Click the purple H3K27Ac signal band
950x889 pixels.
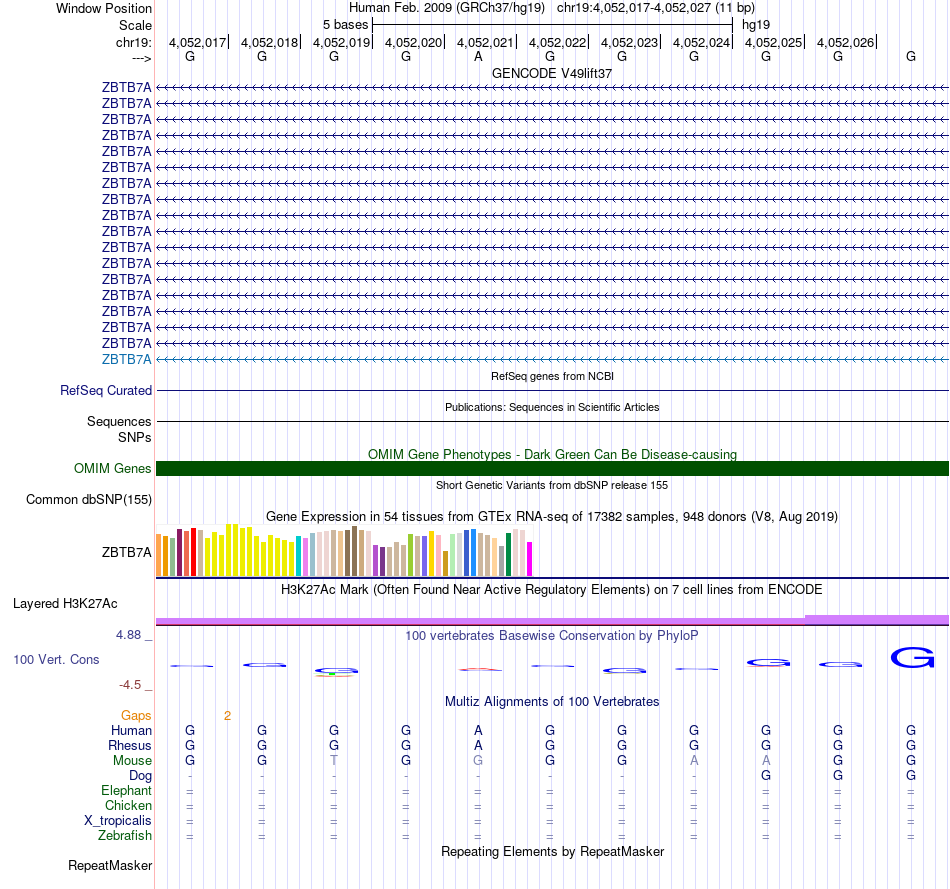click(x=552, y=621)
